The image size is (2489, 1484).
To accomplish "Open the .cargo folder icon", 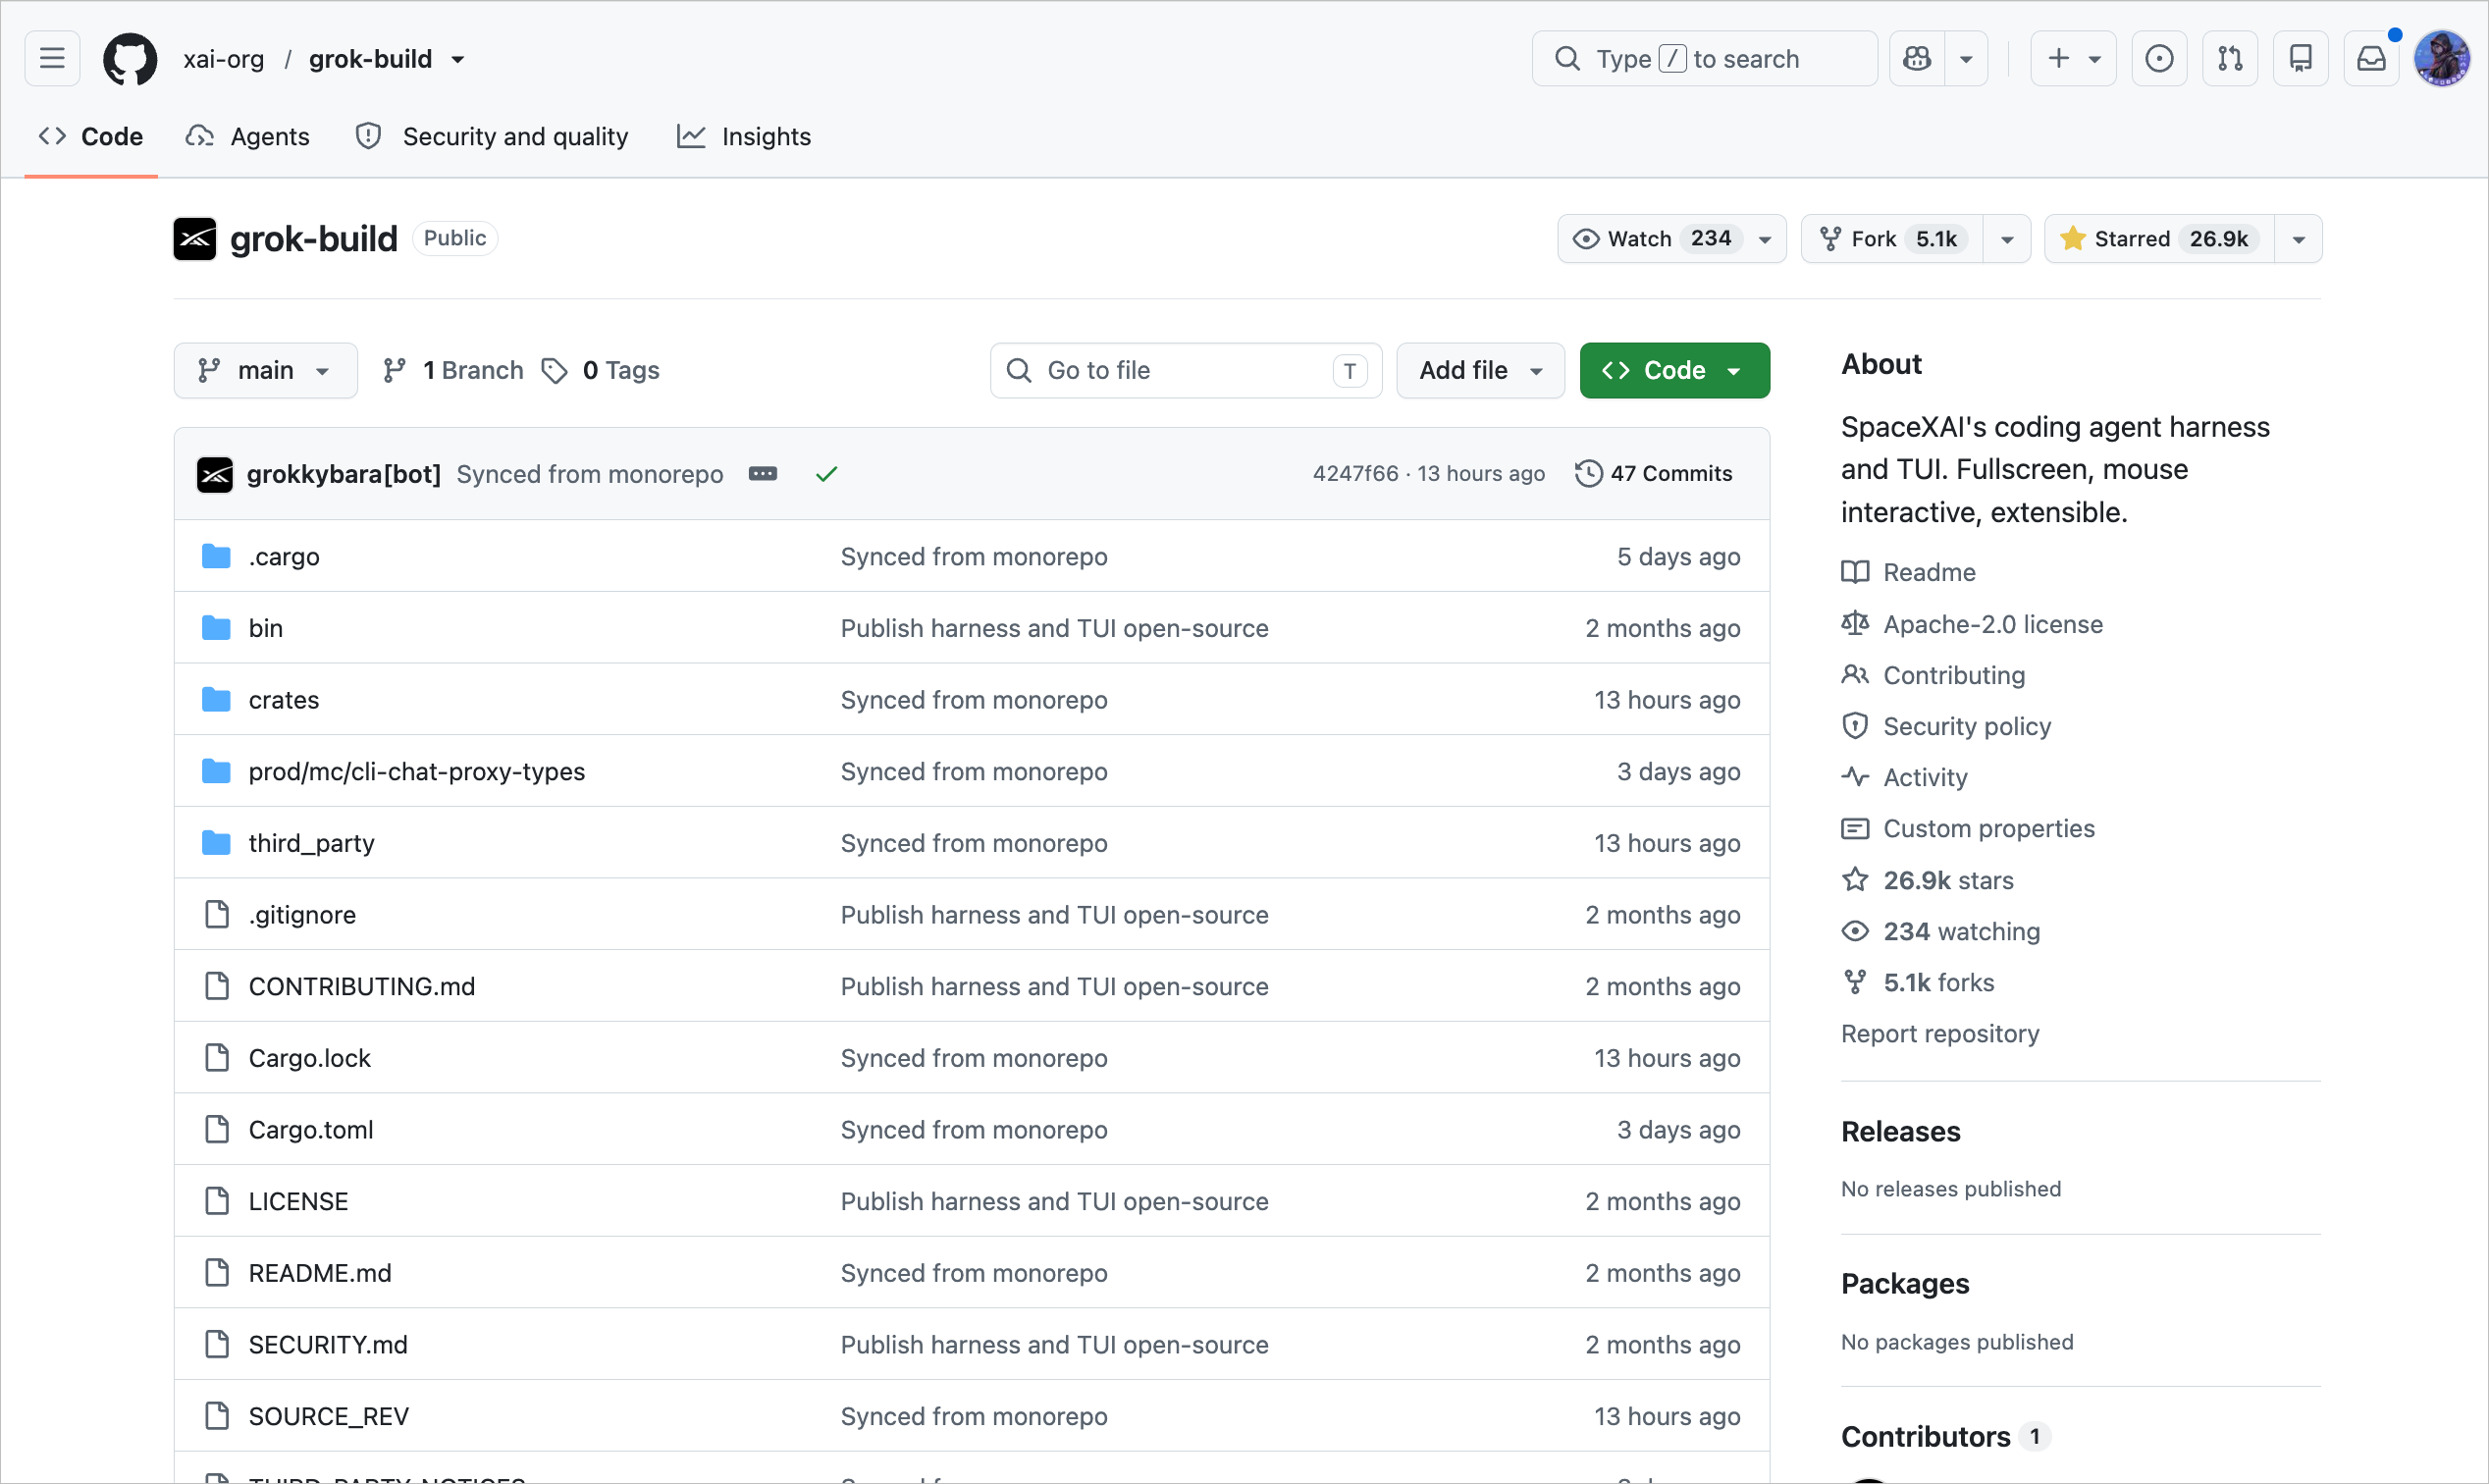I will [216, 556].
